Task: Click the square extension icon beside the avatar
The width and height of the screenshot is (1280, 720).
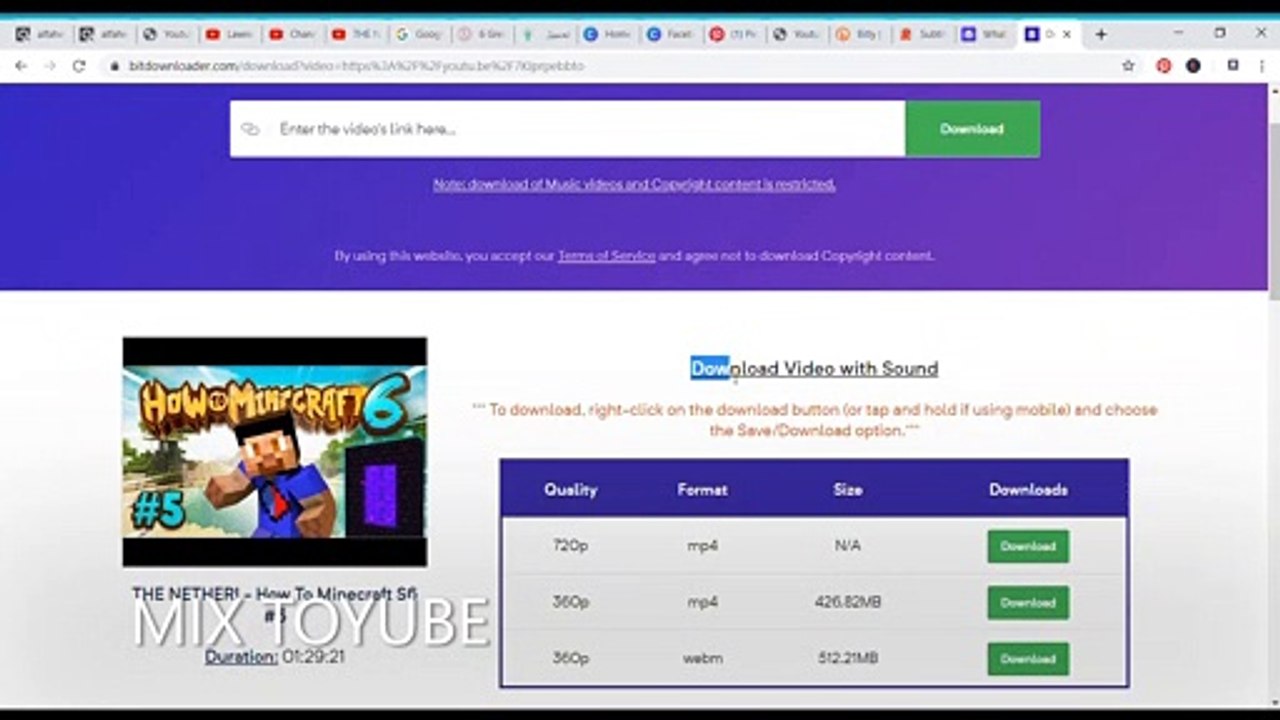Action: tap(1233, 66)
